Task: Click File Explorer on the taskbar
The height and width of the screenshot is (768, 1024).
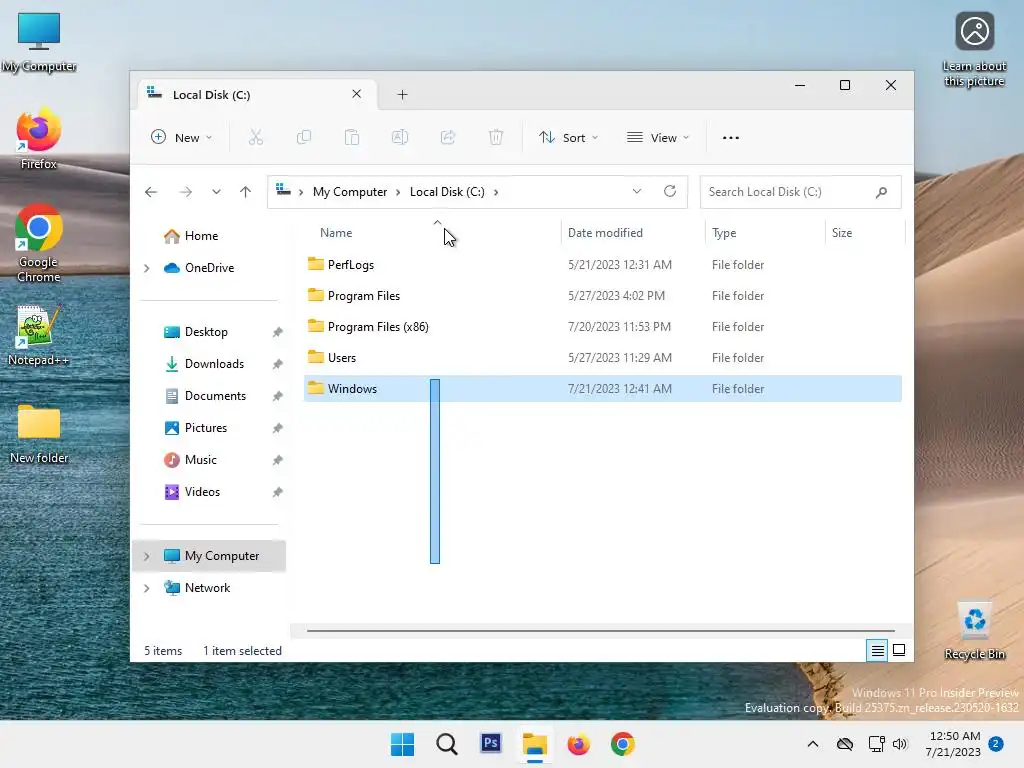Action: pyautogui.click(x=535, y=744)
